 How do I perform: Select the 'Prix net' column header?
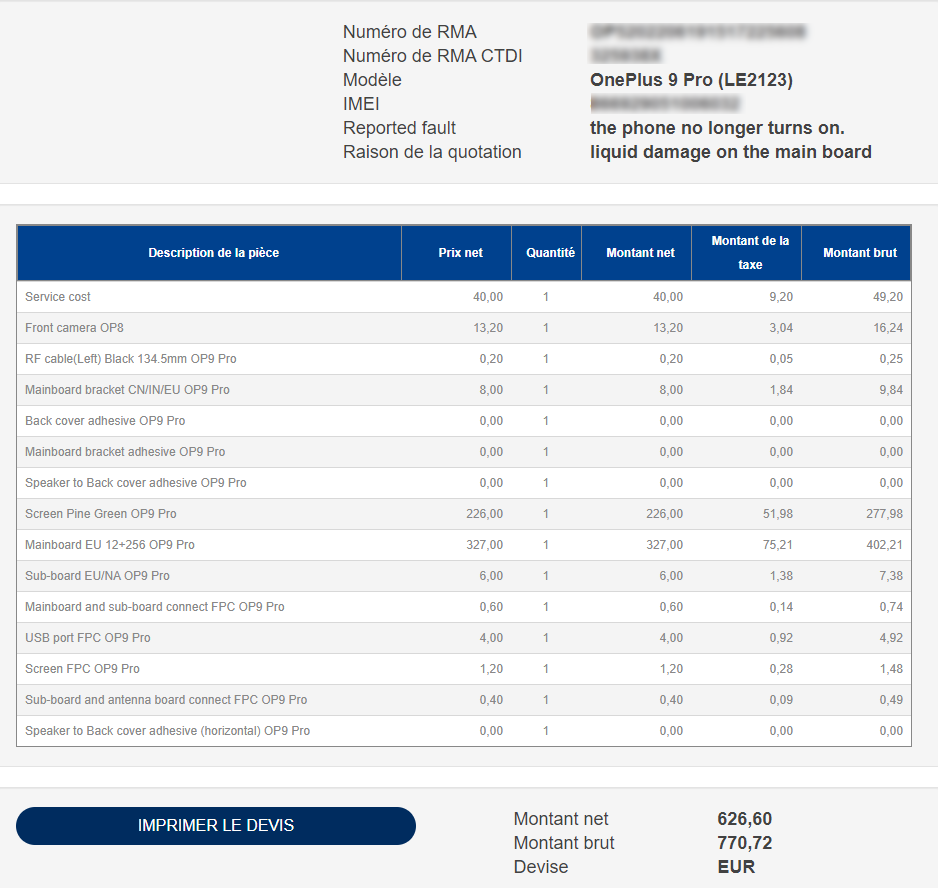[x=456, y=253]
